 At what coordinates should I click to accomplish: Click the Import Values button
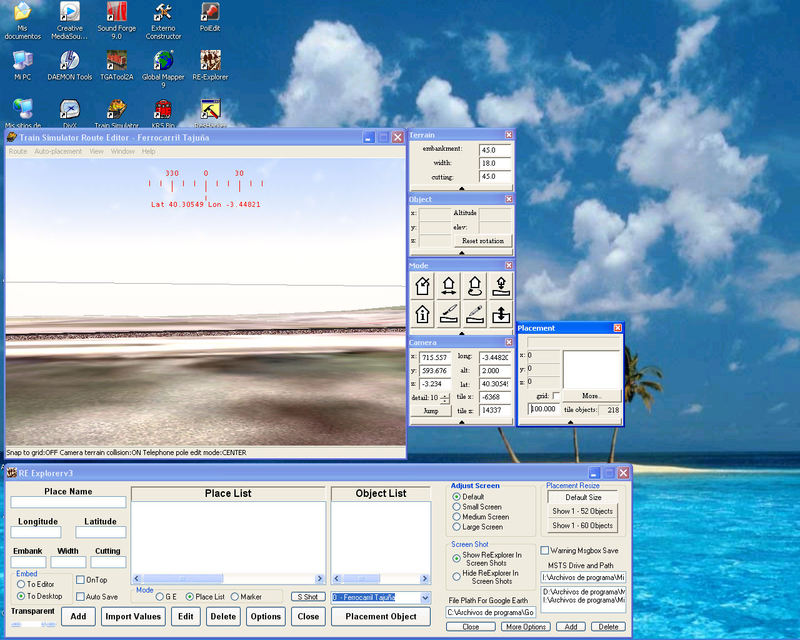click(x=133, y=616)
